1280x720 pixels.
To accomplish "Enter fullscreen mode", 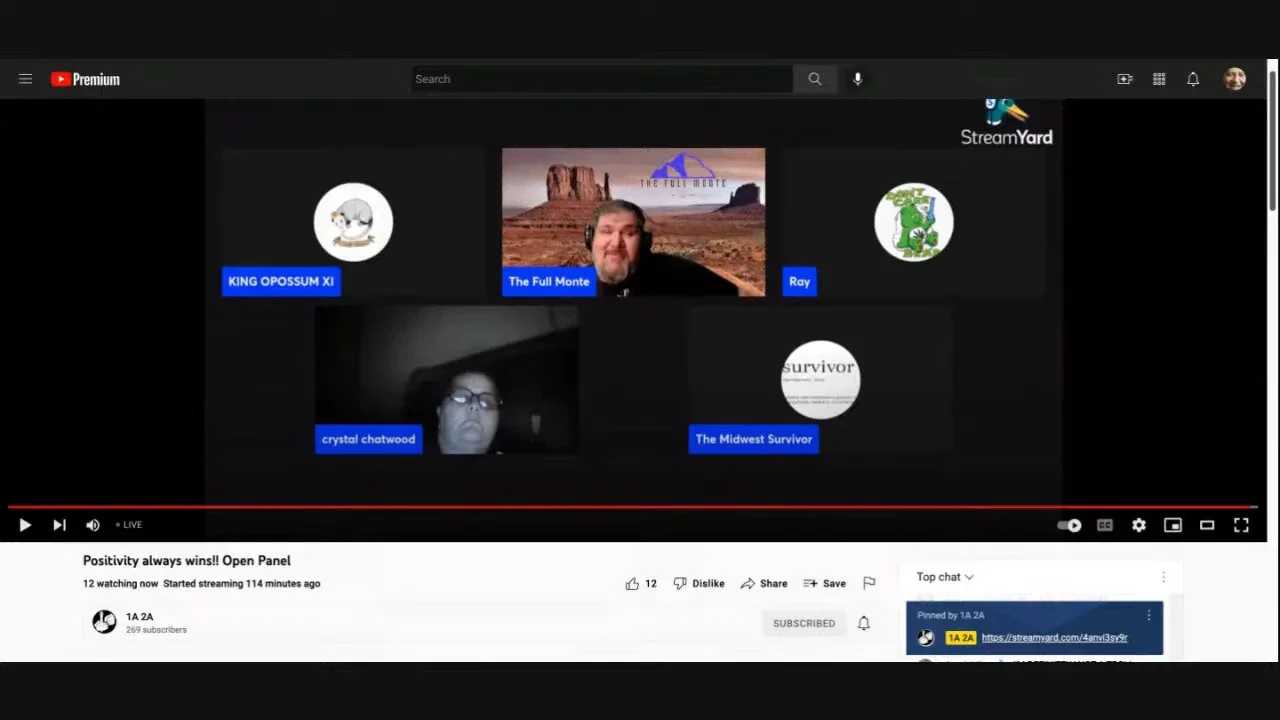I will pos(1241,525).
